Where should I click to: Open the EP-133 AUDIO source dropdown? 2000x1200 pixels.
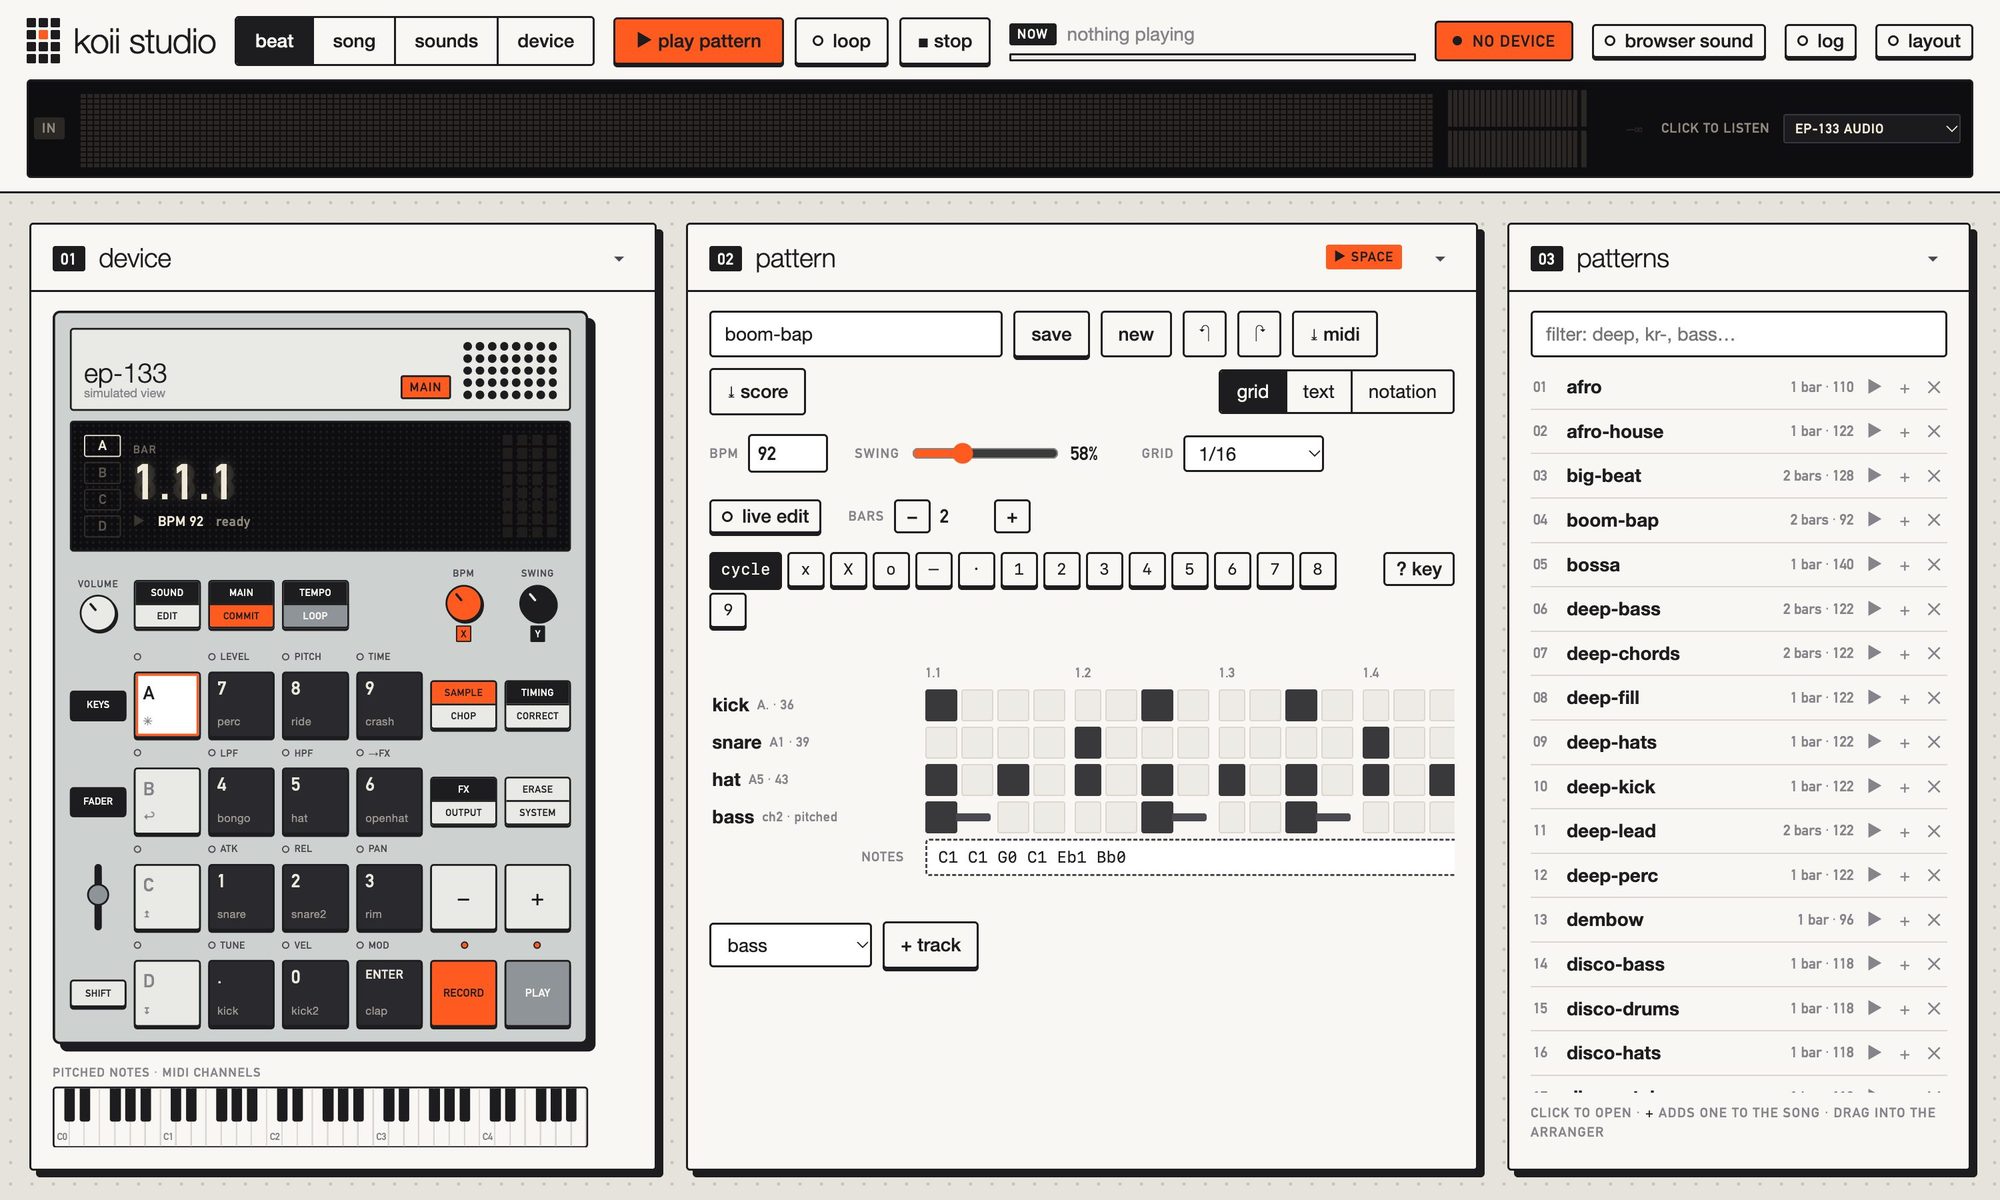coord(1871,128)
